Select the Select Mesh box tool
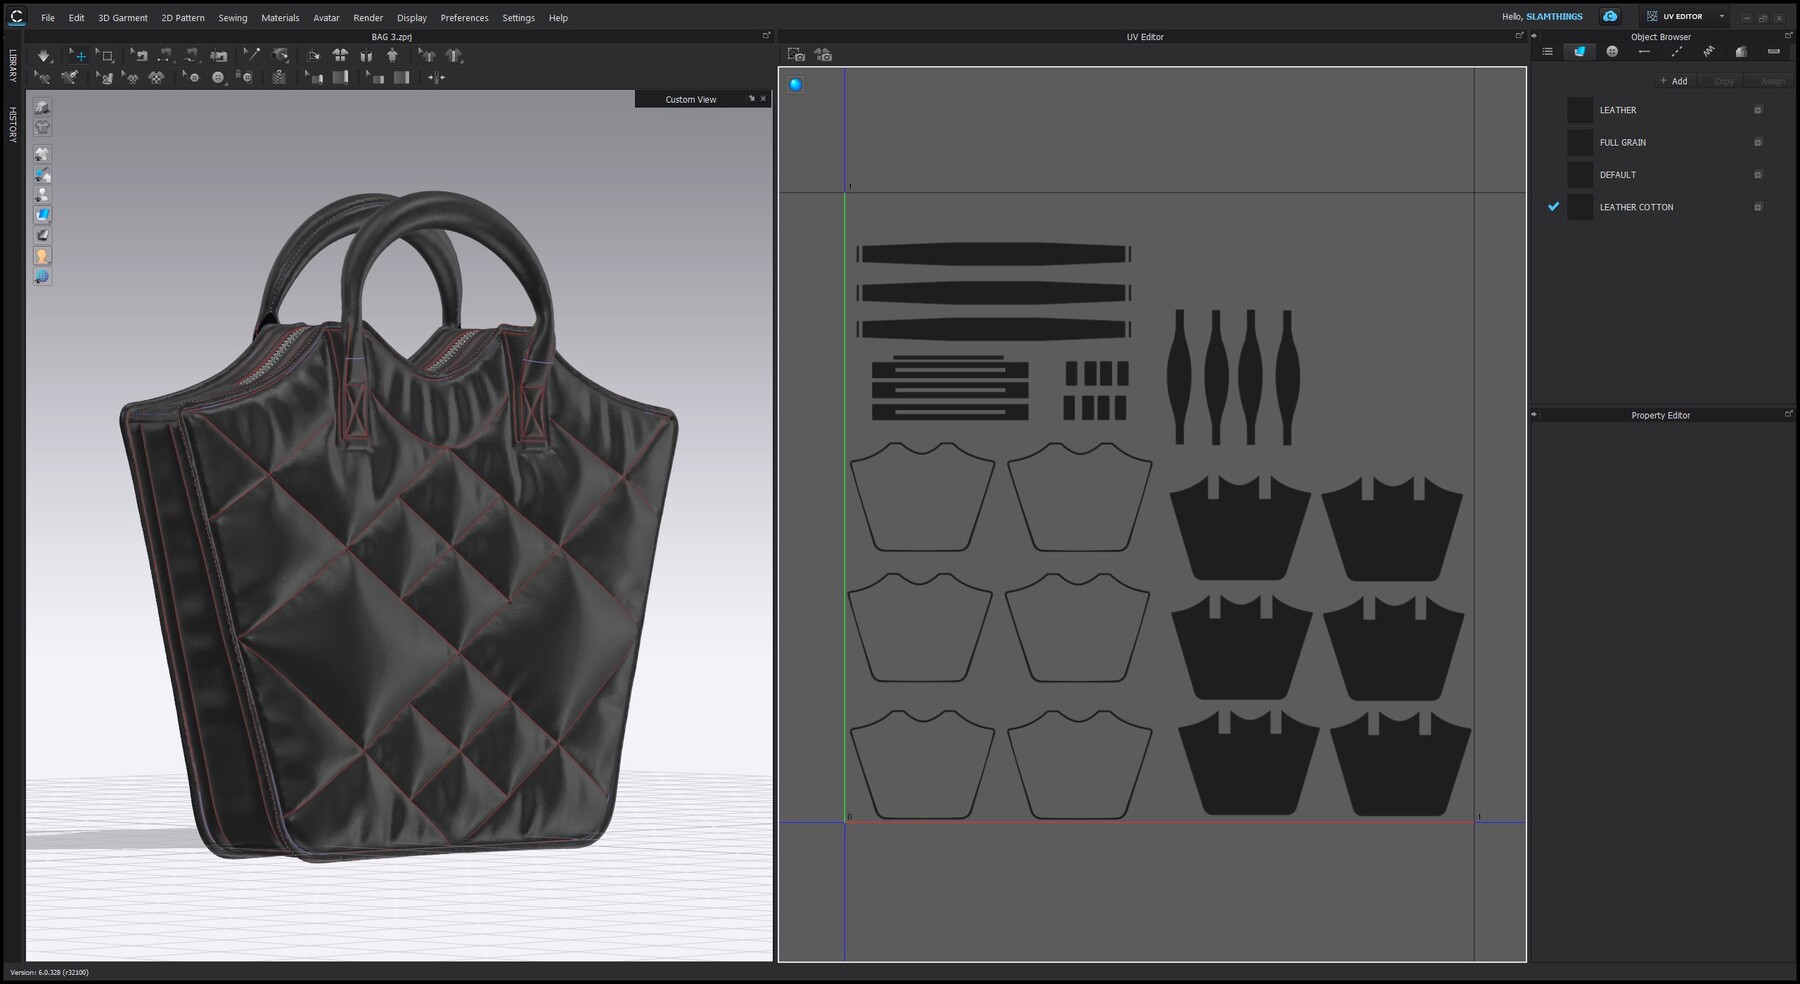The image size is (1800, 984). click(x=105, y=56)
